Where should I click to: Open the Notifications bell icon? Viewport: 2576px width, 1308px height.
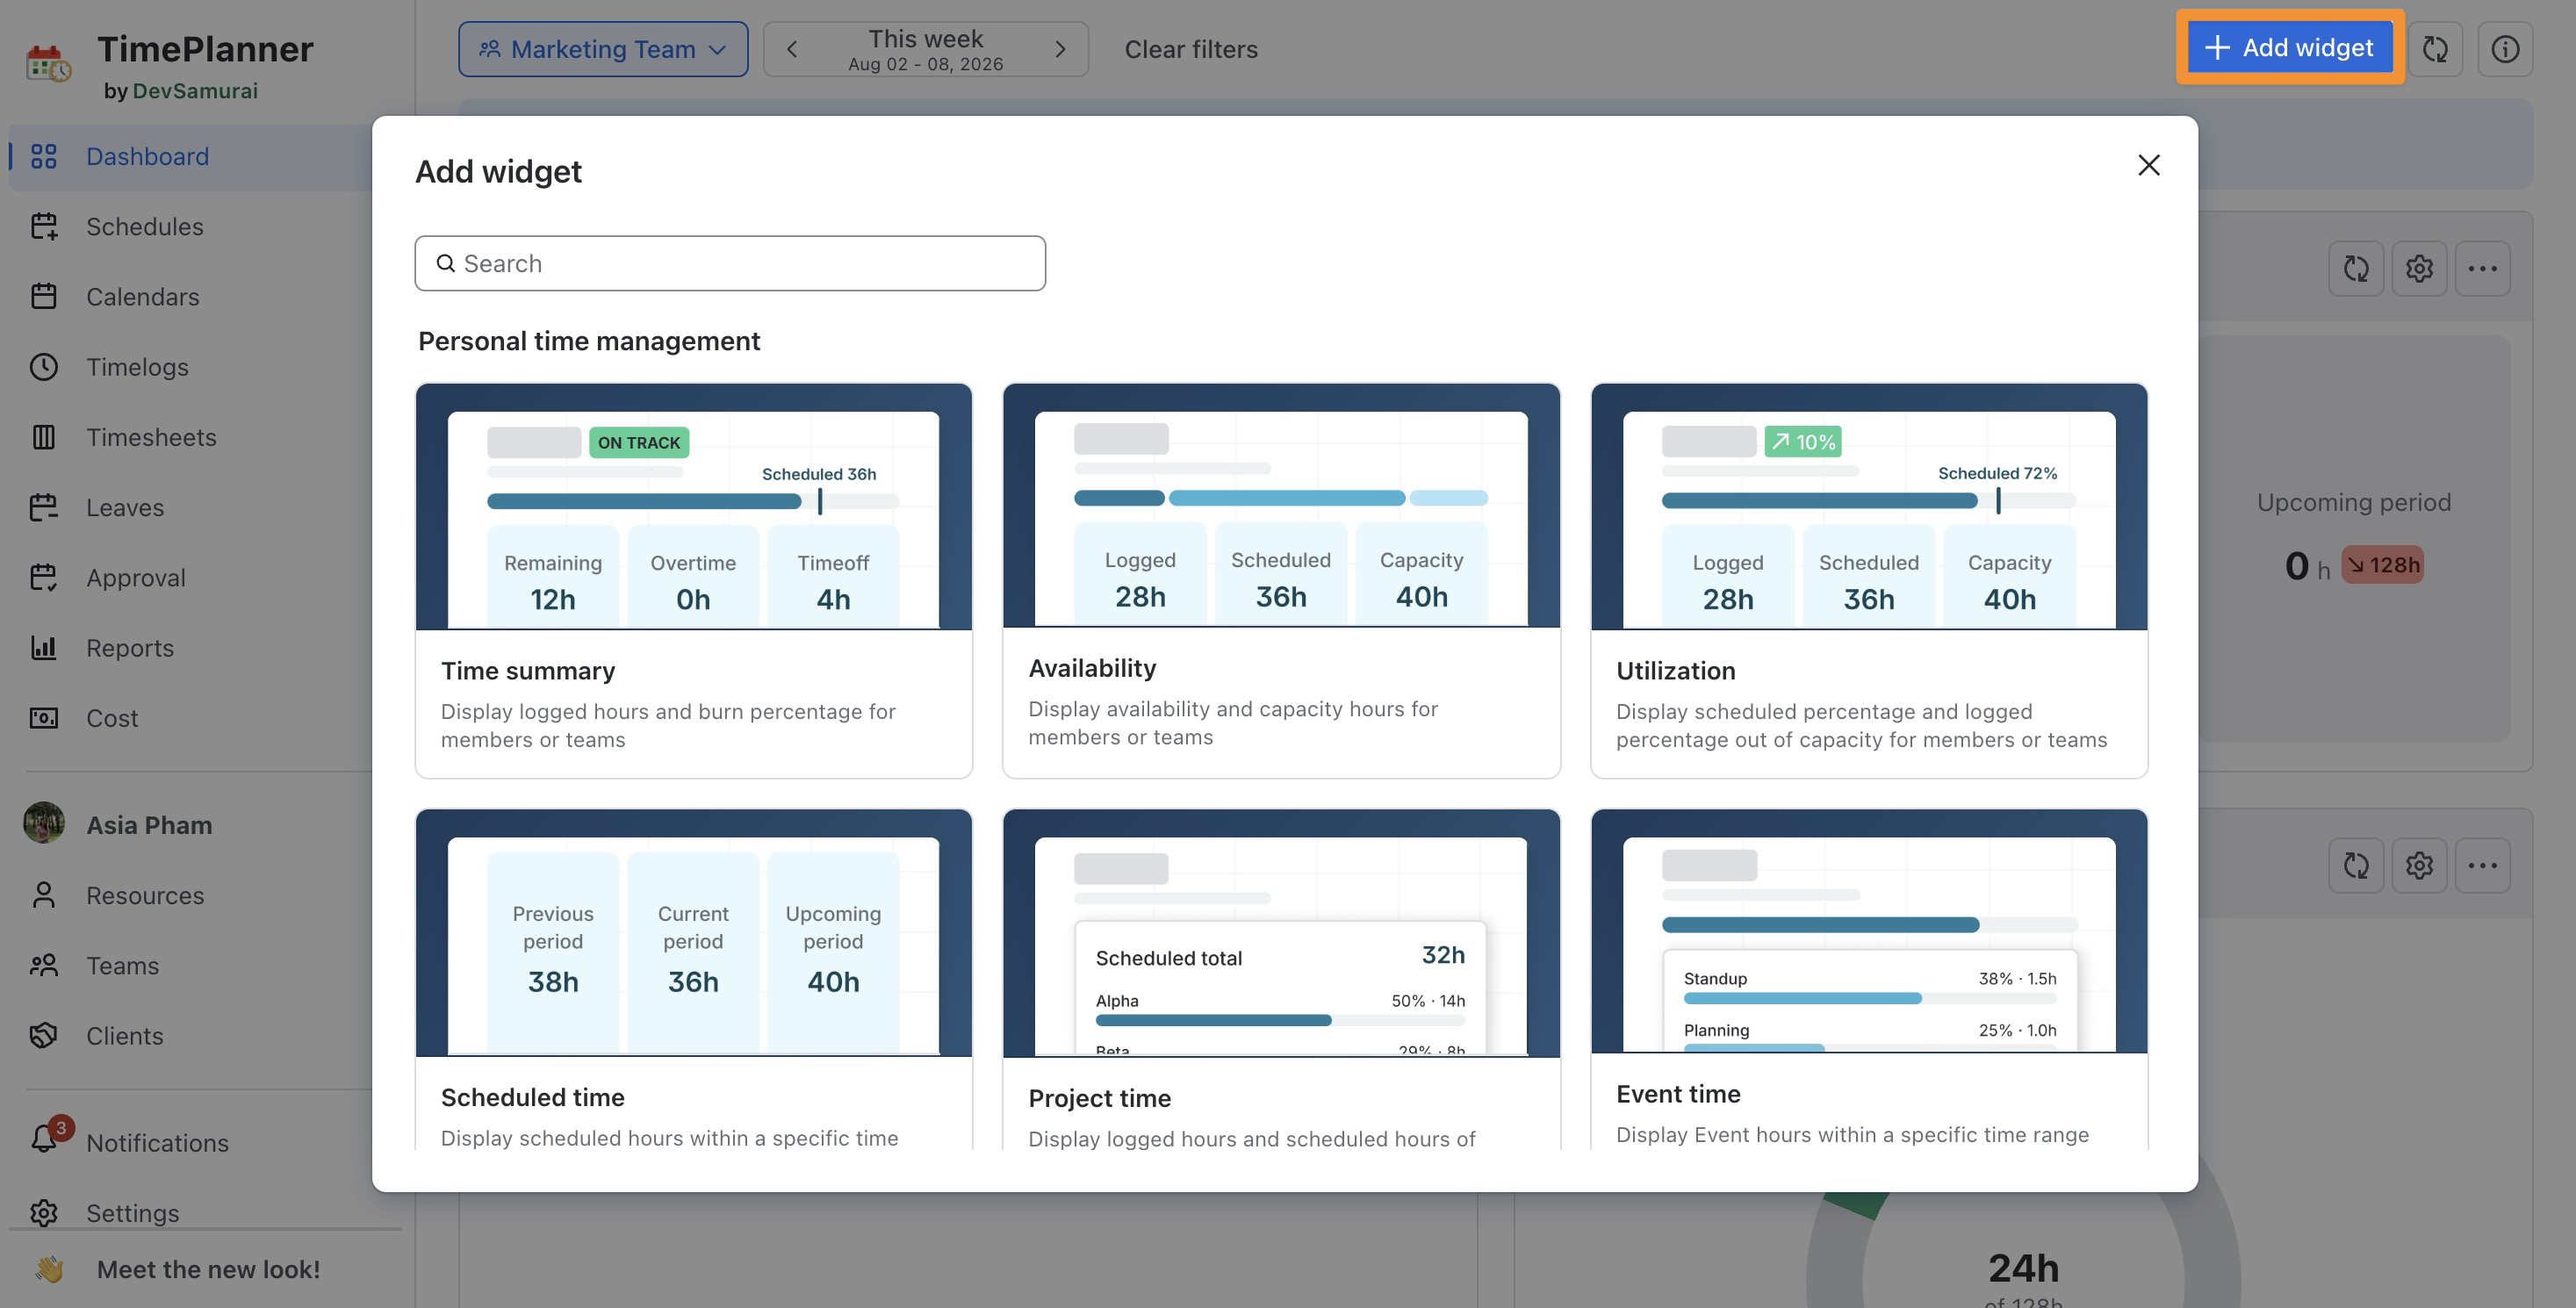43,1140
